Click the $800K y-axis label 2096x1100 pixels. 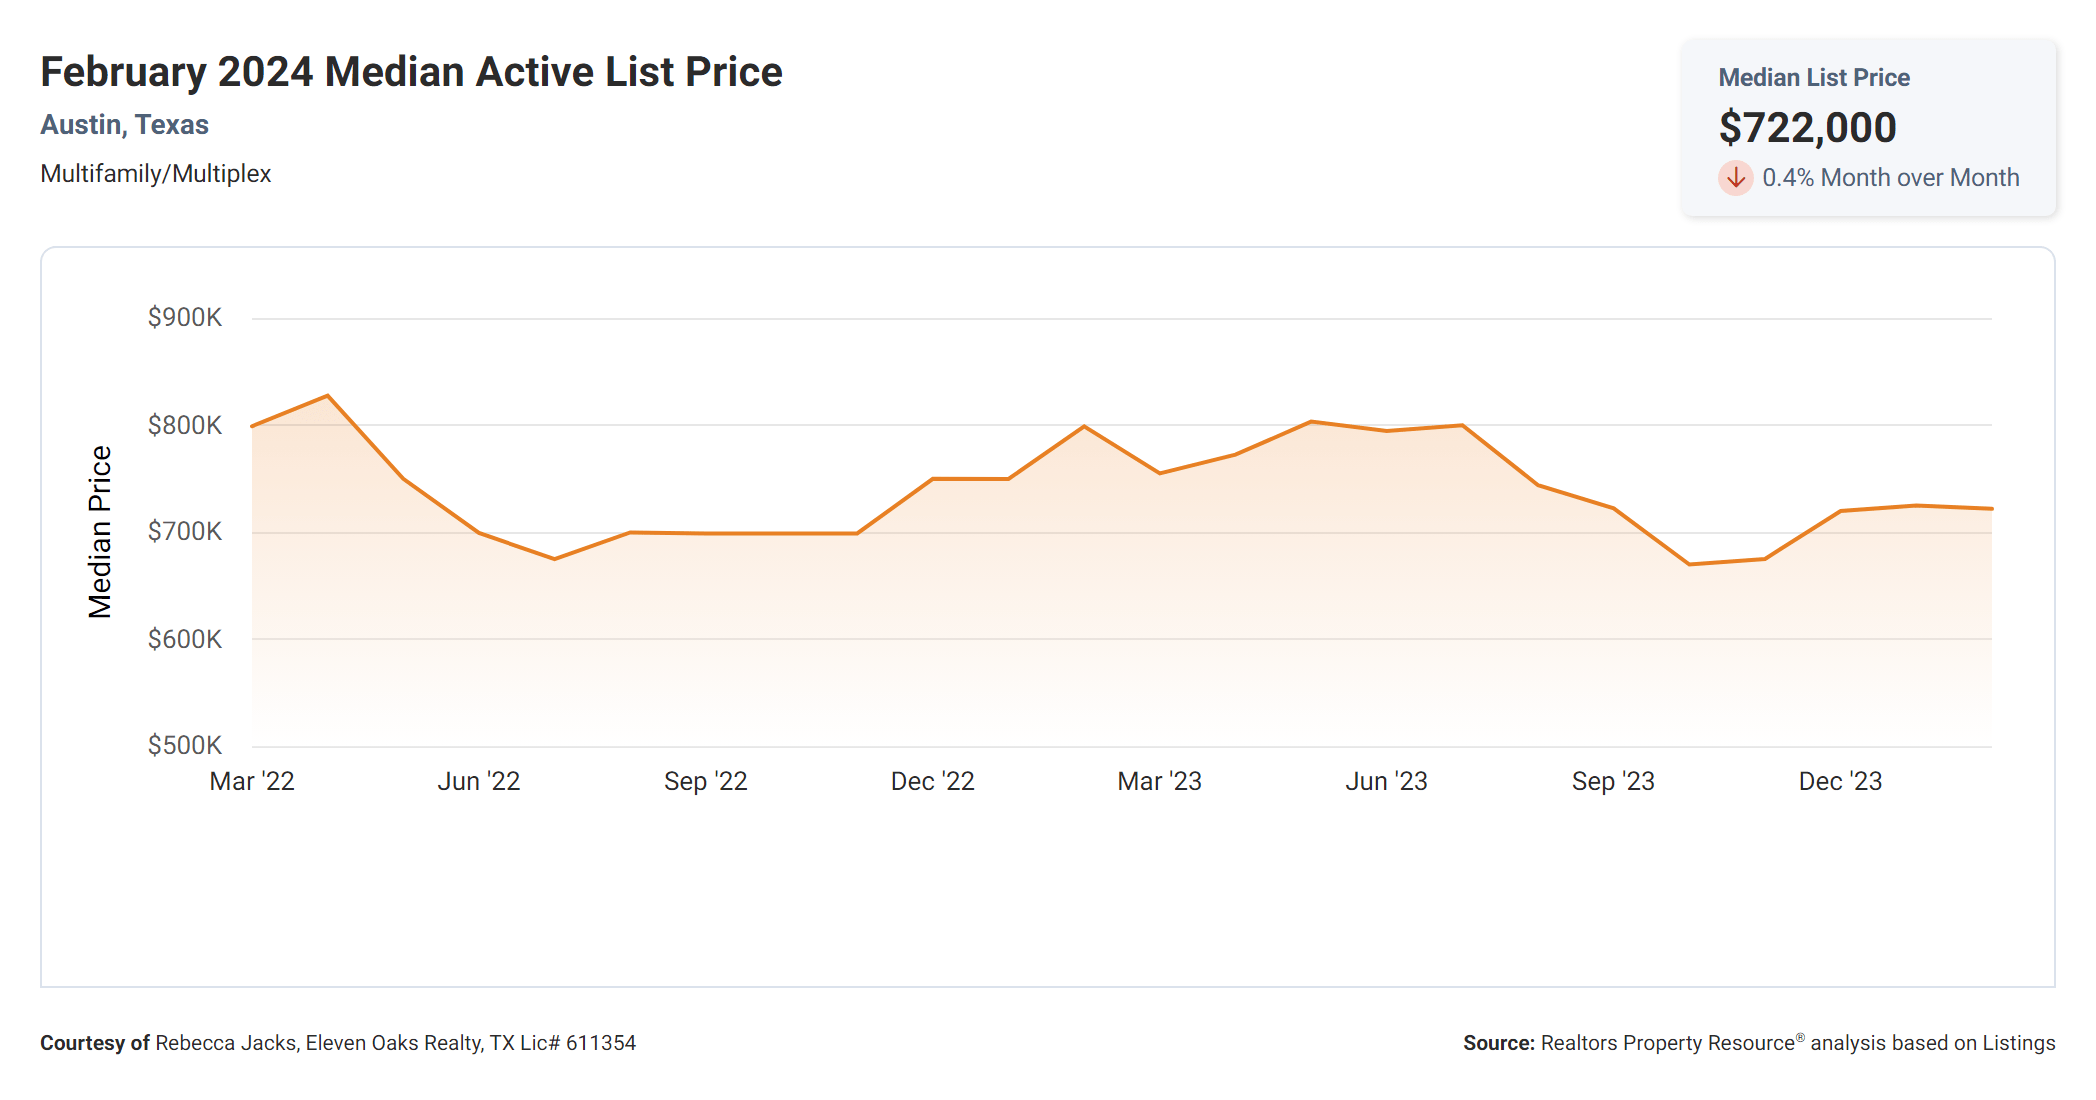[x=185, y=425]
